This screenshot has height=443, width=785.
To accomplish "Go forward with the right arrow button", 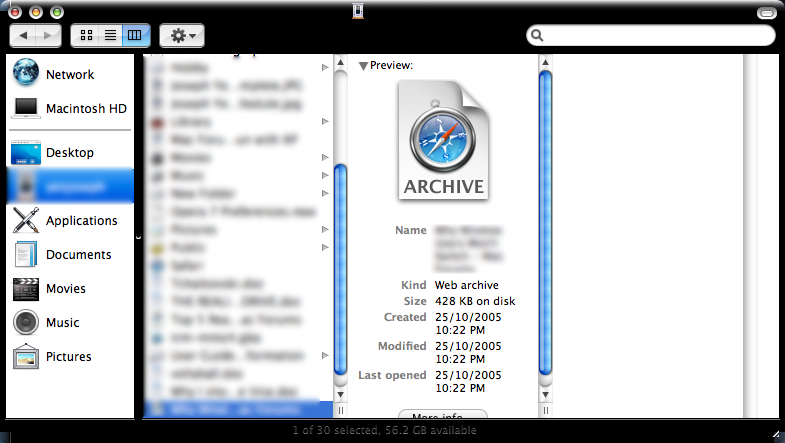I will pos(48,36).
